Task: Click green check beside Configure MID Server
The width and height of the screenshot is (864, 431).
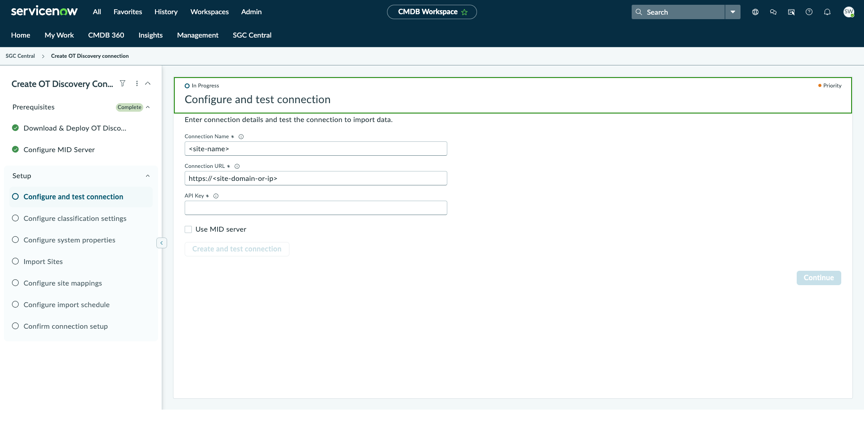Action: point(15,149)
